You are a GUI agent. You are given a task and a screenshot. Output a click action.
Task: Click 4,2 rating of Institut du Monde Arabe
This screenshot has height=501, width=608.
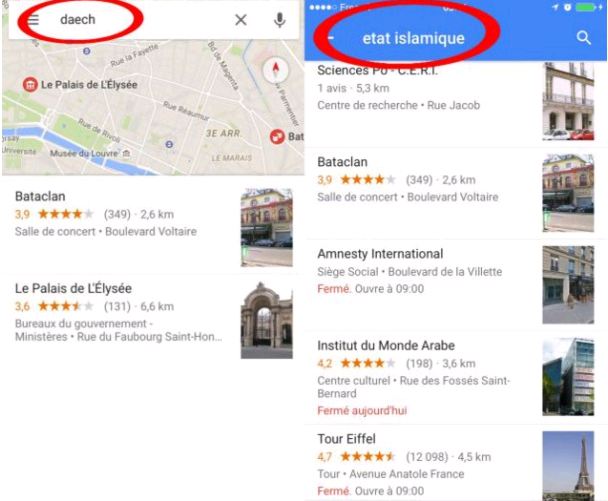pos(356,363)
